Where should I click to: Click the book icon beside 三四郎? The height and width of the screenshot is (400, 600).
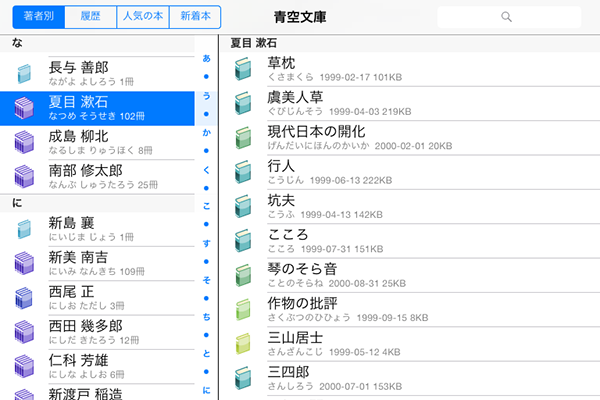pos(243,378)
